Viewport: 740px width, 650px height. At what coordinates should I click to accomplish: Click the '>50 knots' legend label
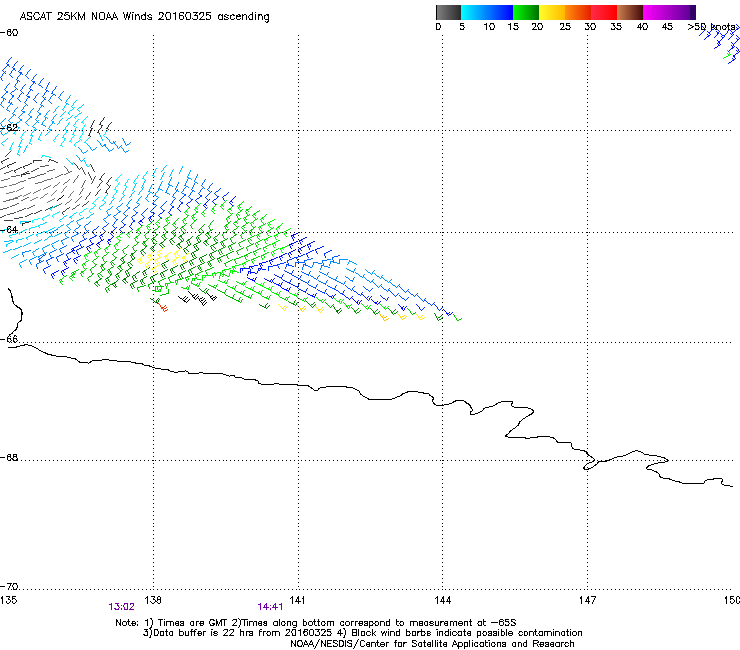(x=711, y=27)
